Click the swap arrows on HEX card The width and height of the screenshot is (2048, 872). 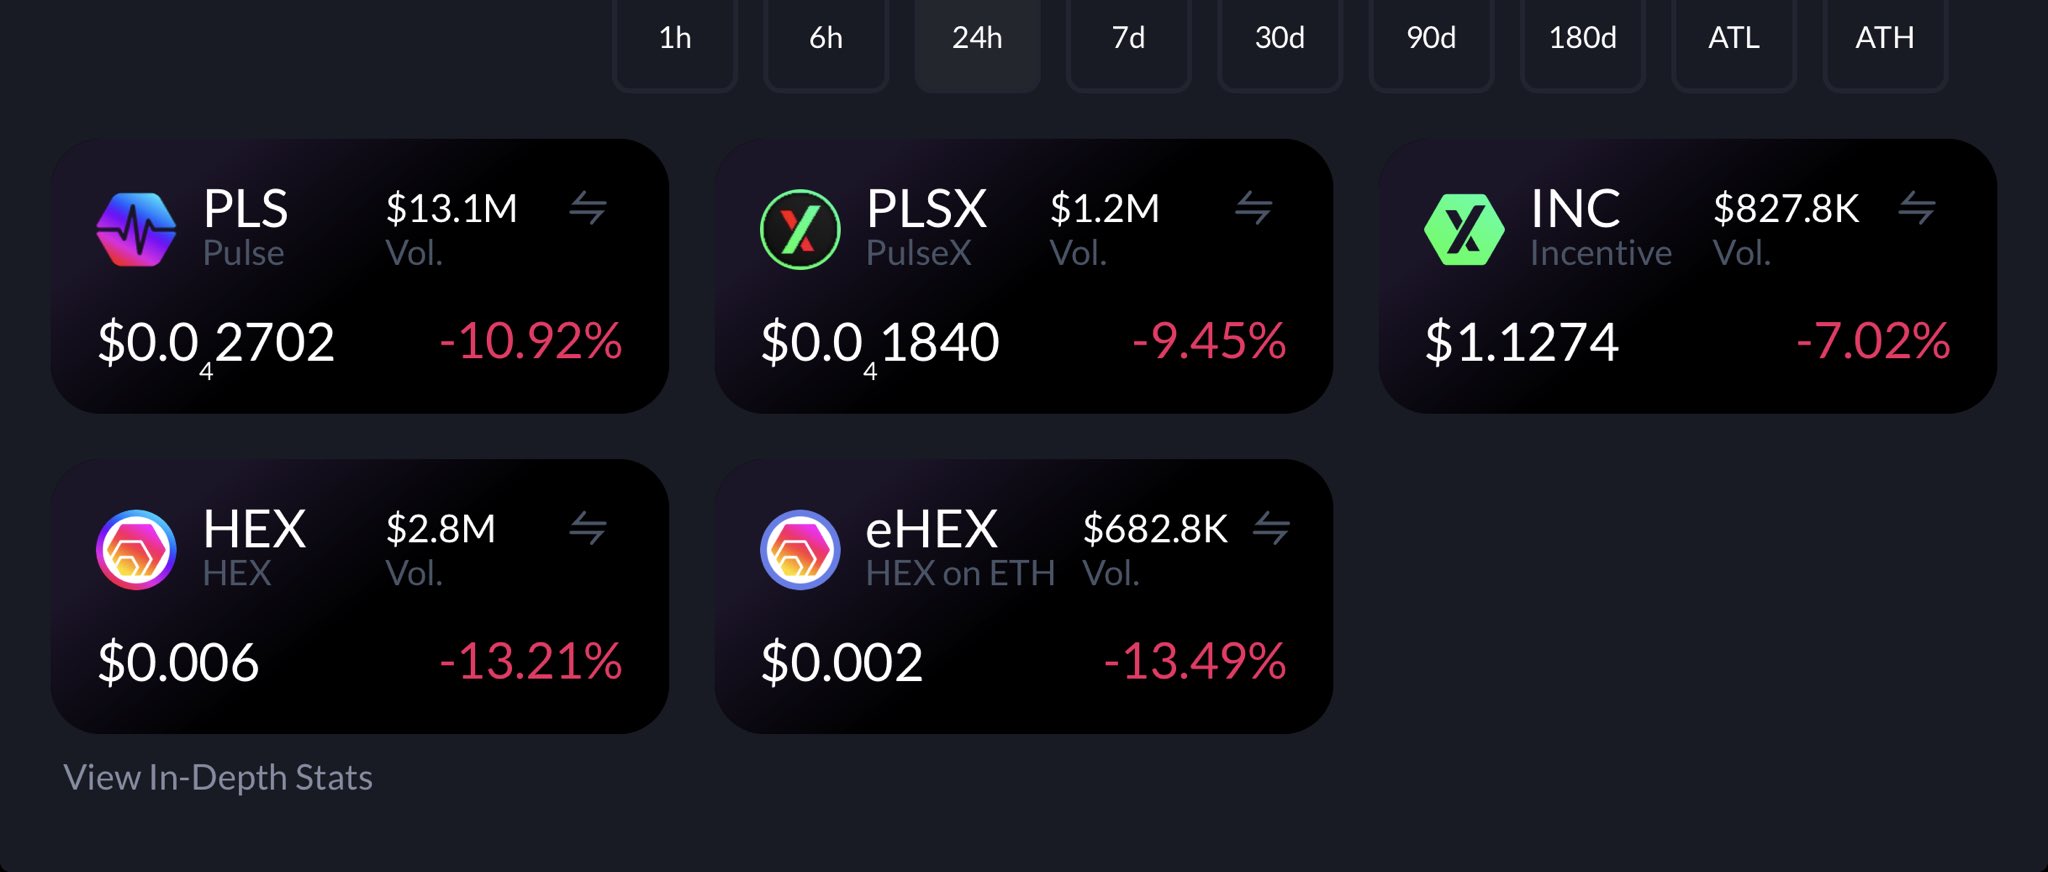tap(588, 528)
